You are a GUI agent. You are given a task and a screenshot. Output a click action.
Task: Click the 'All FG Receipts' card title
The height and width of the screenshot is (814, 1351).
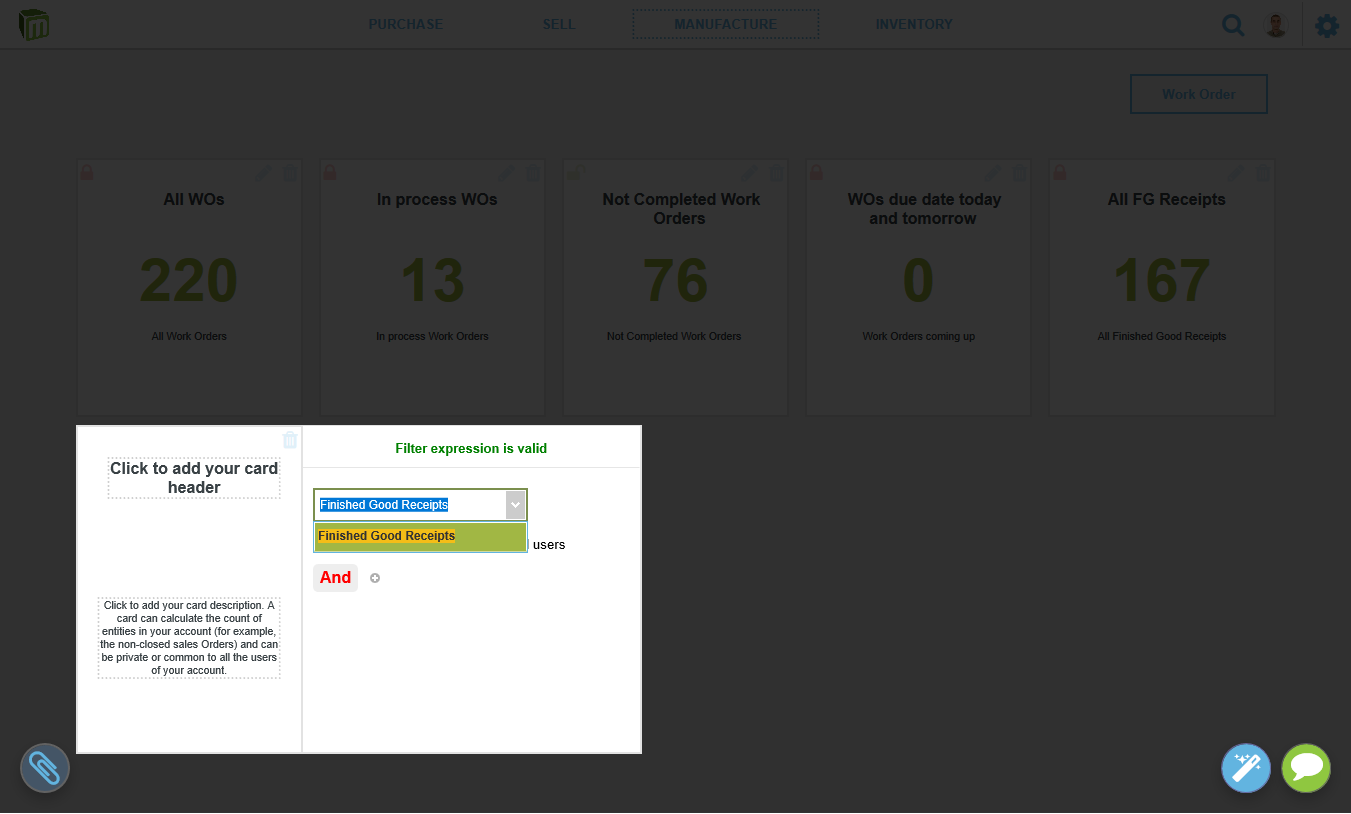point(1166,199)
